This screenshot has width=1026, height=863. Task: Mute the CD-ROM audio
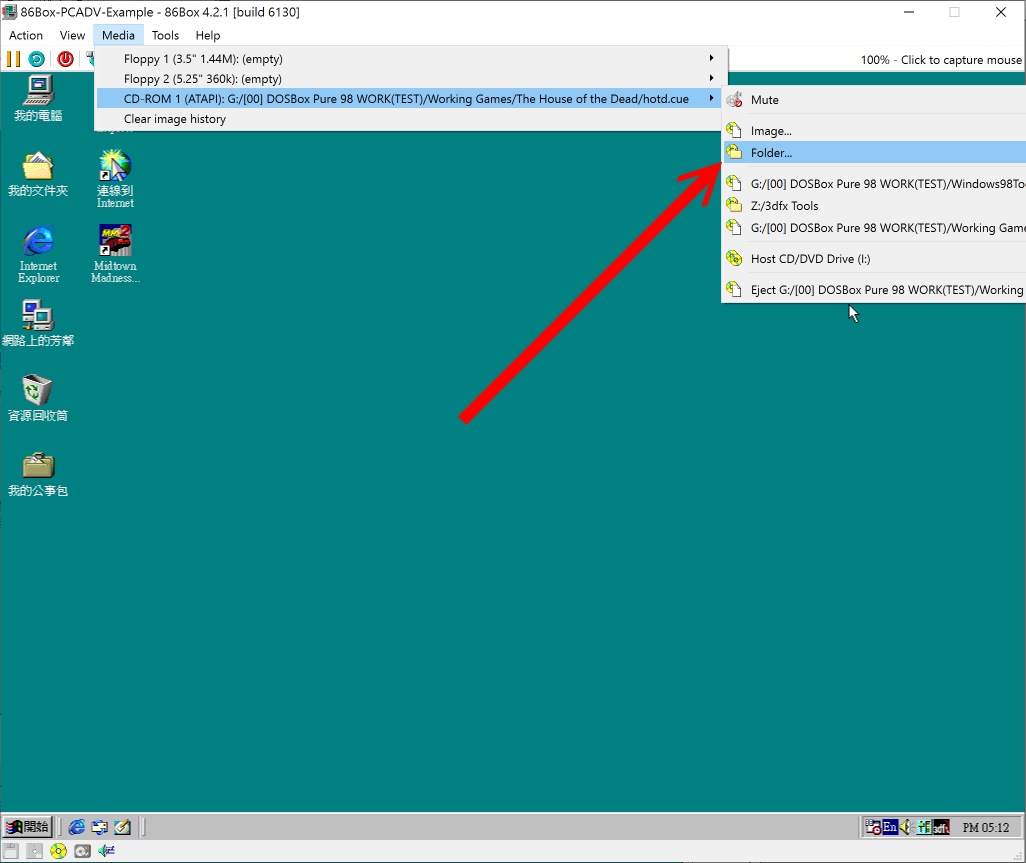coord(874,99)
